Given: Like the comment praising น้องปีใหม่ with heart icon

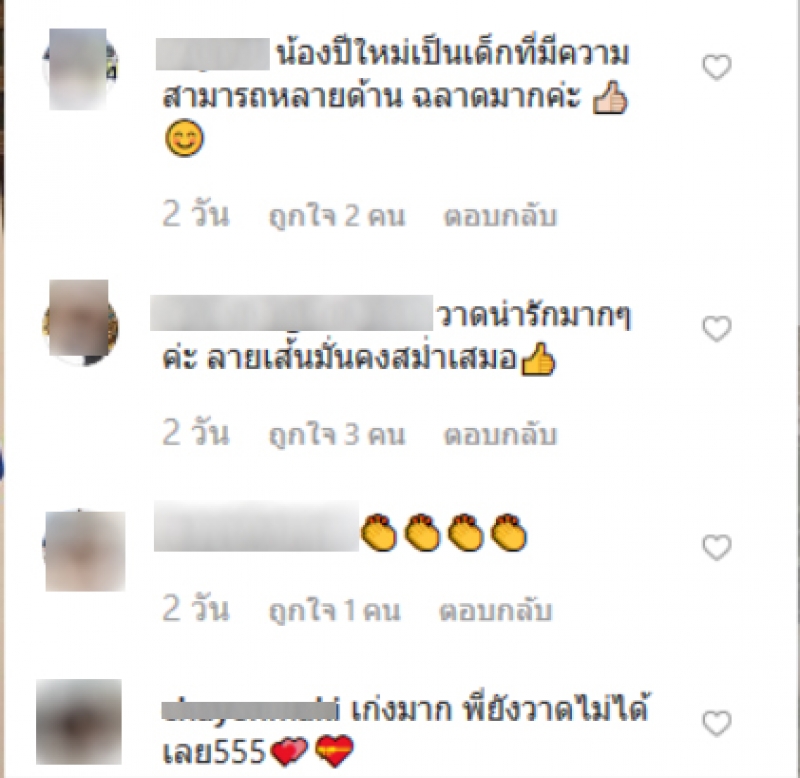Looking at the screenshot, I should [717, 67].
